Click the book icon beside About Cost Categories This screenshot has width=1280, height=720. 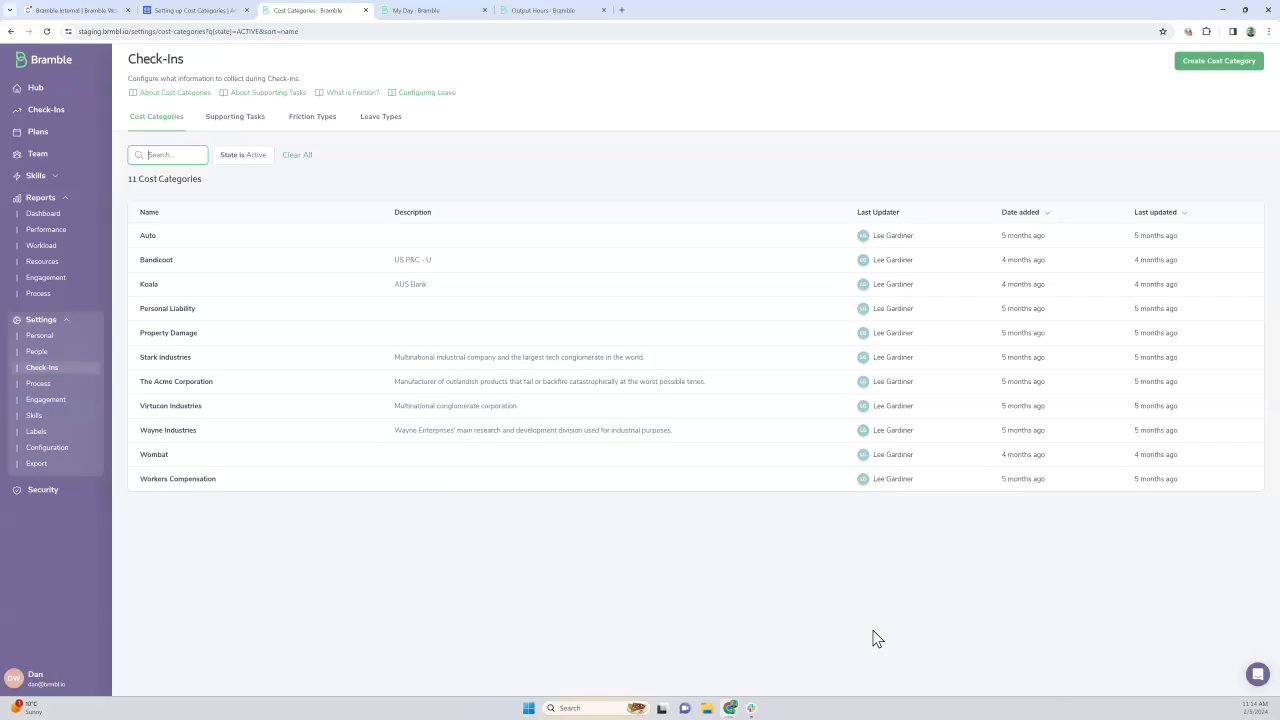133,93
